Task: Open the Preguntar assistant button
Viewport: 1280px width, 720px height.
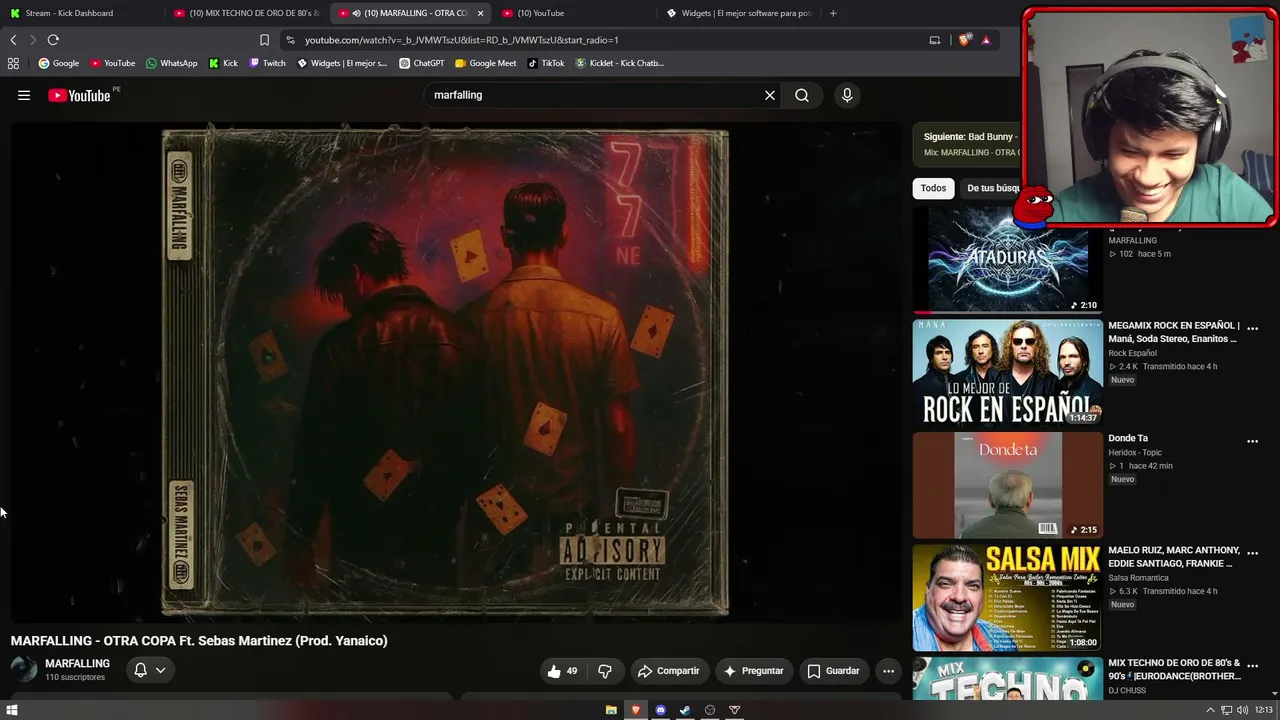Action: click(x=753, y=671)
